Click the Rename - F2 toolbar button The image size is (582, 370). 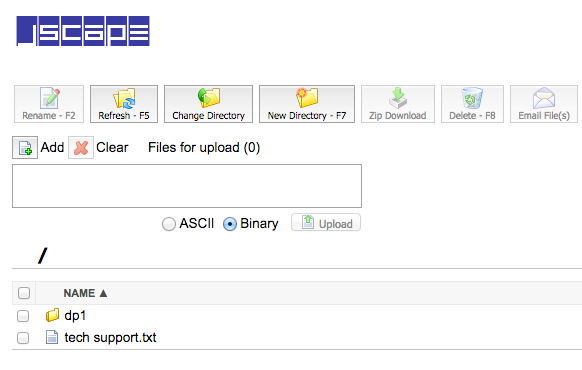point(49,104)
